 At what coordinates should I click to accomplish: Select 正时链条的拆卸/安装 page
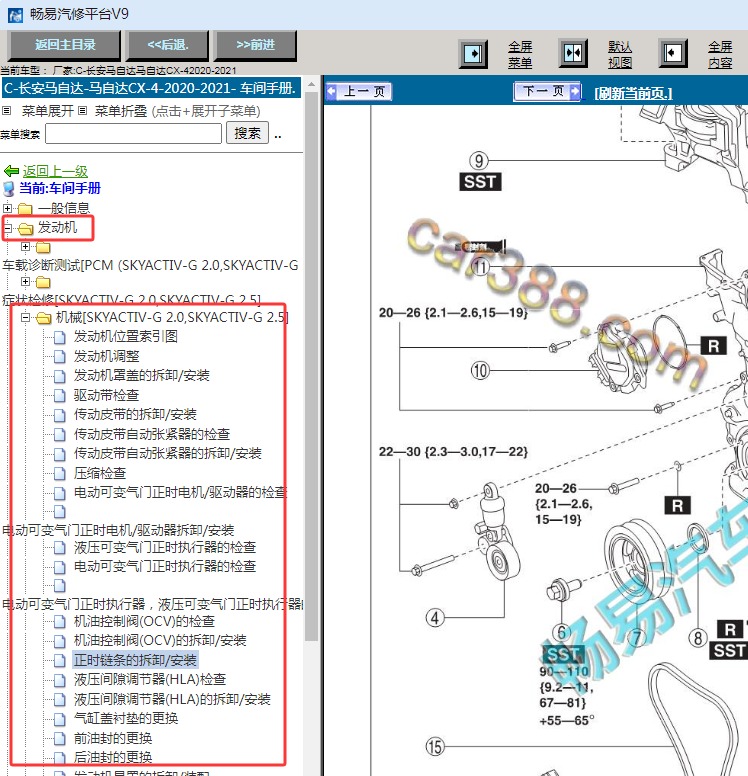[135, 660]
